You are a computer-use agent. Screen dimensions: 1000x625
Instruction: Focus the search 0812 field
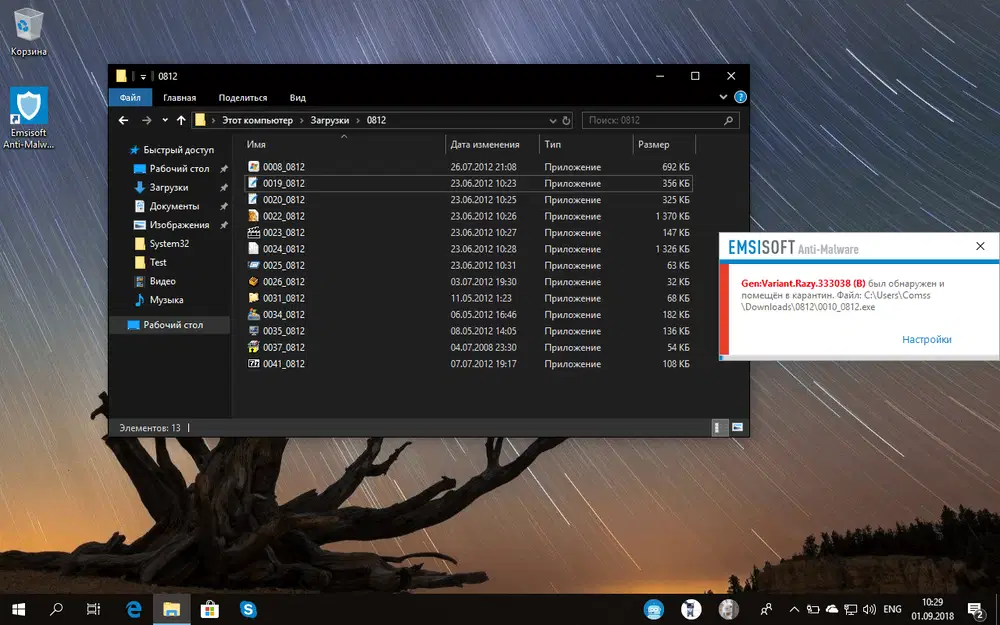coord(661,120)
